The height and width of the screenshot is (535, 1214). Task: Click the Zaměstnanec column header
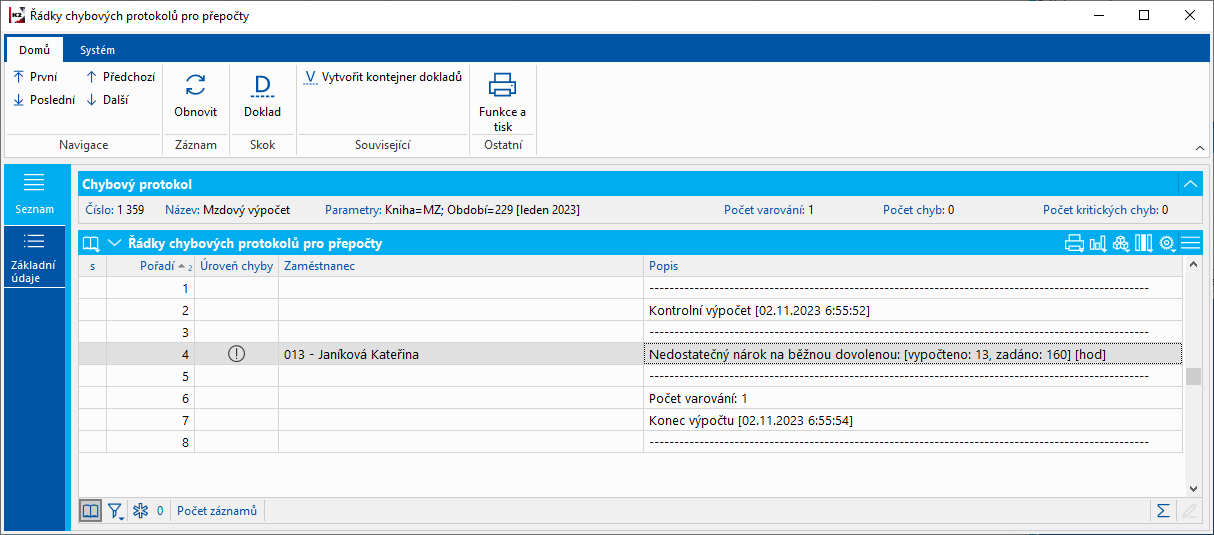point(461,266)
